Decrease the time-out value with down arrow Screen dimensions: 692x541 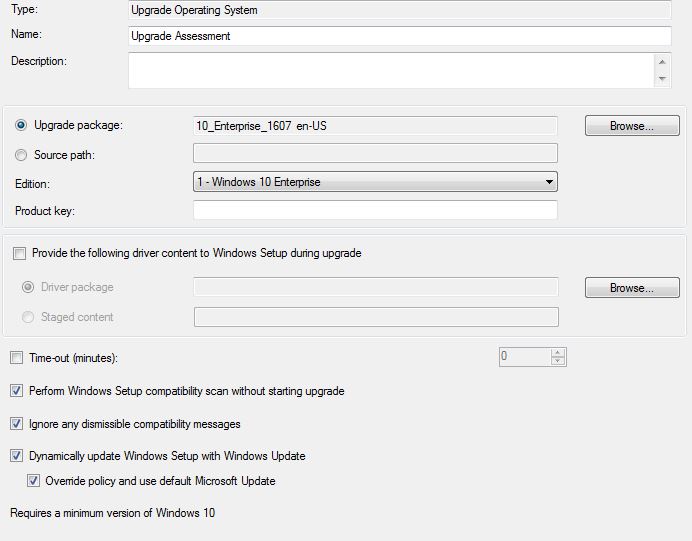(558, 361)
